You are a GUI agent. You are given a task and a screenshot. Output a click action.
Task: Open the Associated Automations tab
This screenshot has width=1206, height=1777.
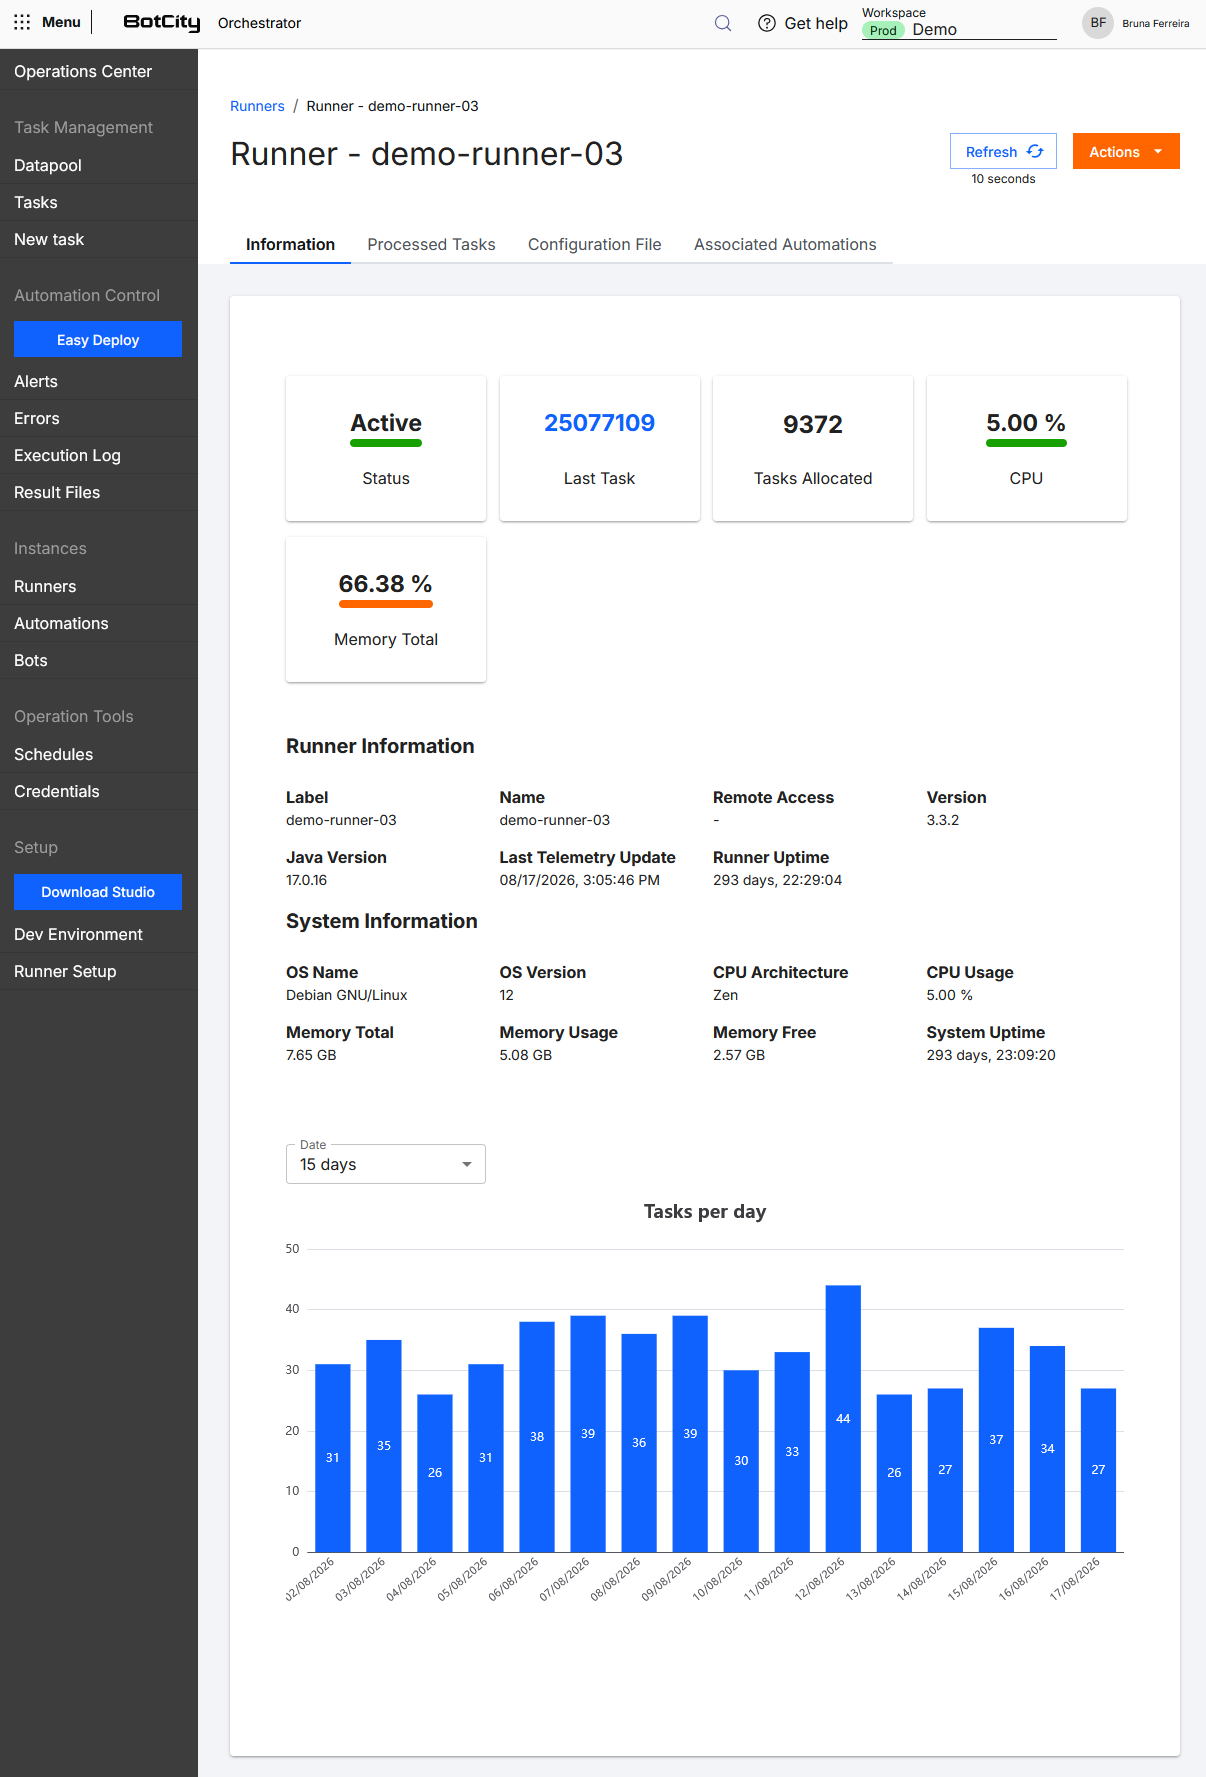point(785,244)
